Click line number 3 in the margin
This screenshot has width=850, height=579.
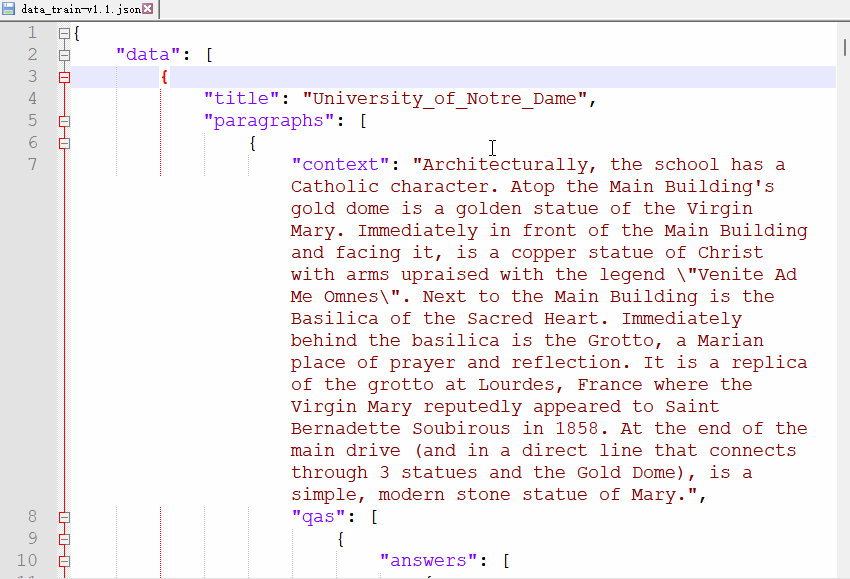pyautogui.click(x=33, y=76)
